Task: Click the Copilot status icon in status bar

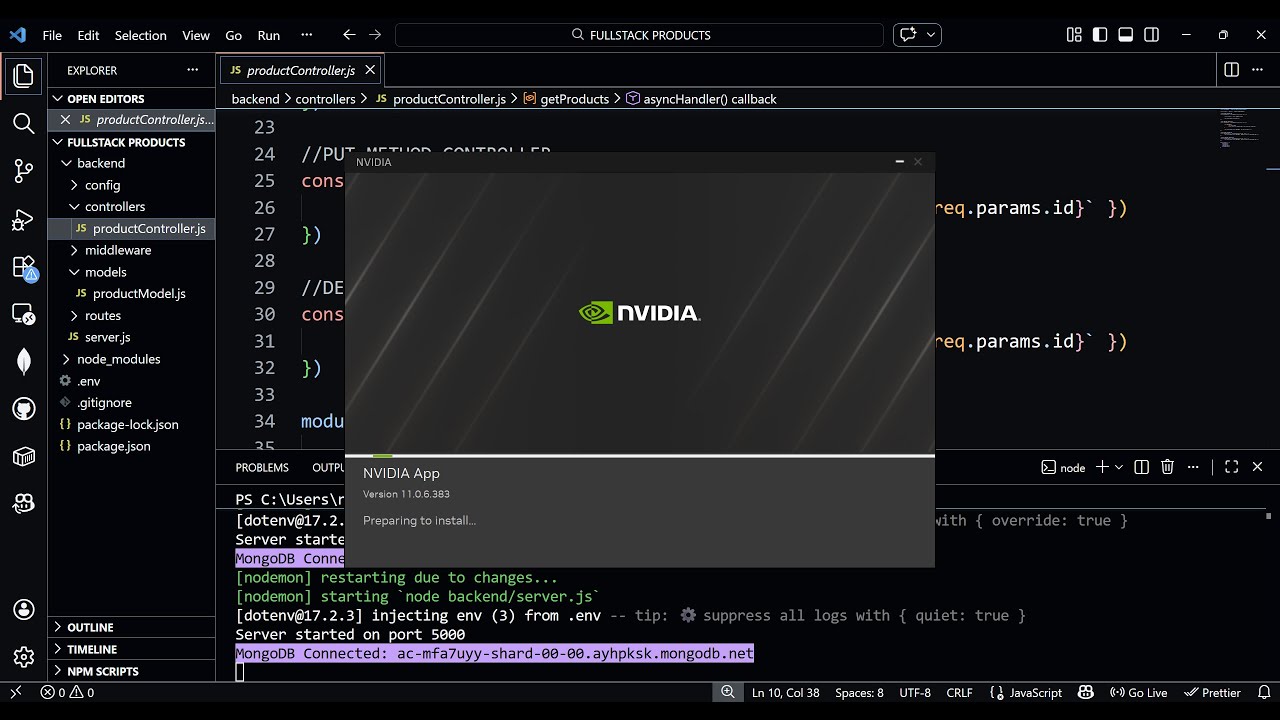Action: coord(1086,692)
